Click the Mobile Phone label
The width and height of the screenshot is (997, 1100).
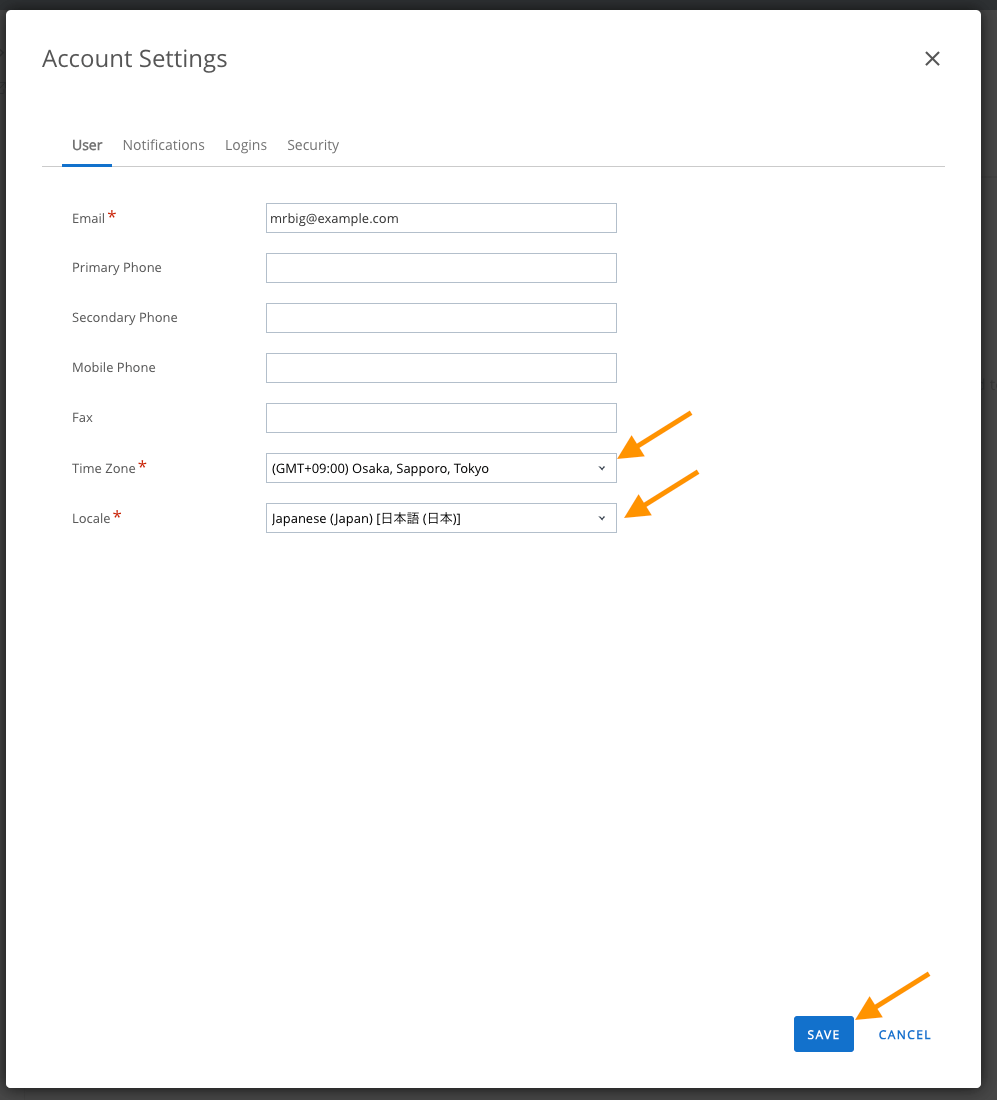[x=114, y=367]
